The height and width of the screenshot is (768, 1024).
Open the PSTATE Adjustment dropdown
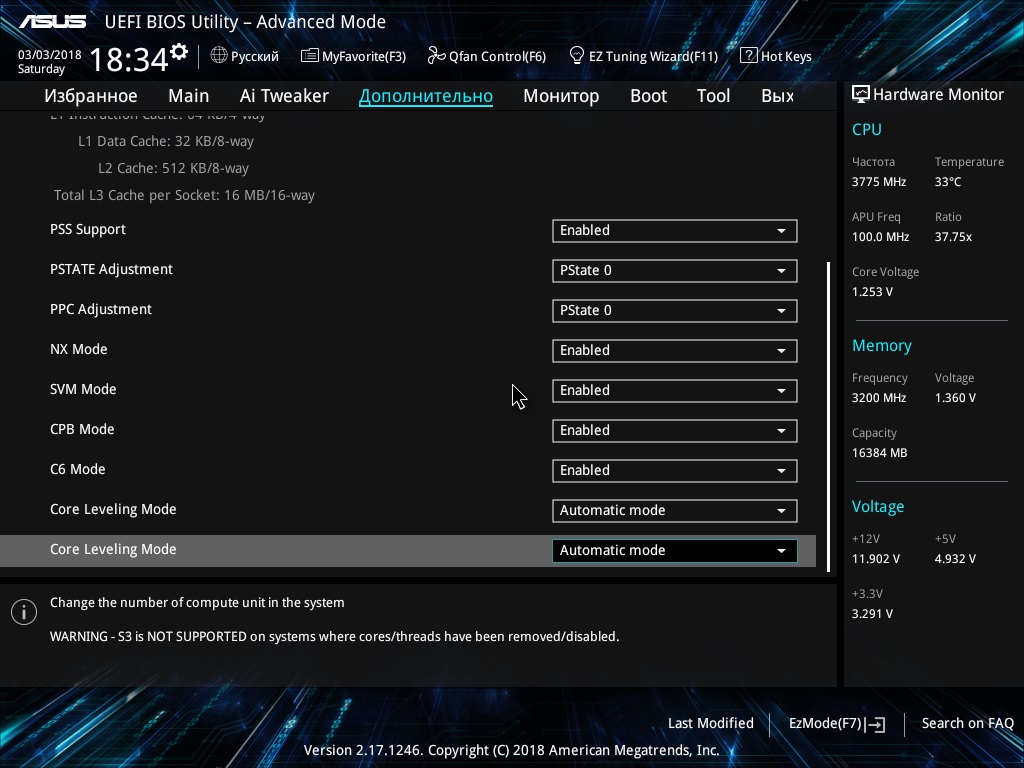(x=675, y=270)
